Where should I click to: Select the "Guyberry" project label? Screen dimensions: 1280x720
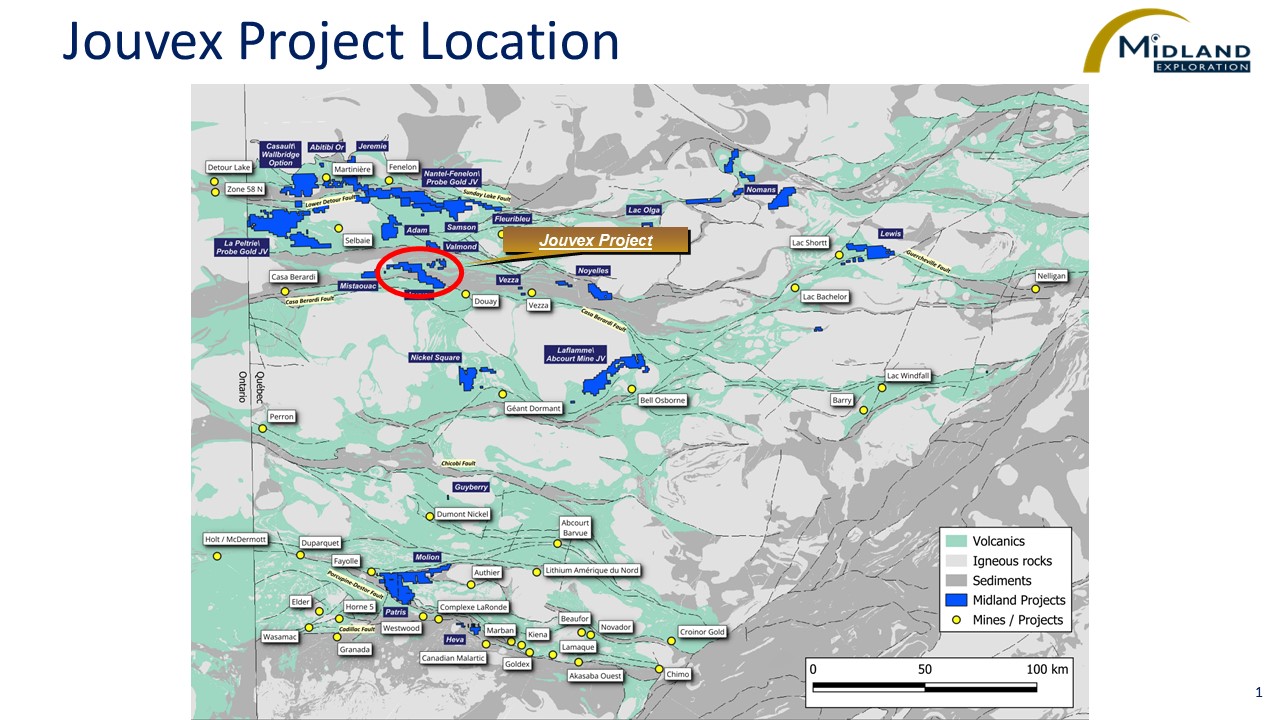(x=471, y=487)
